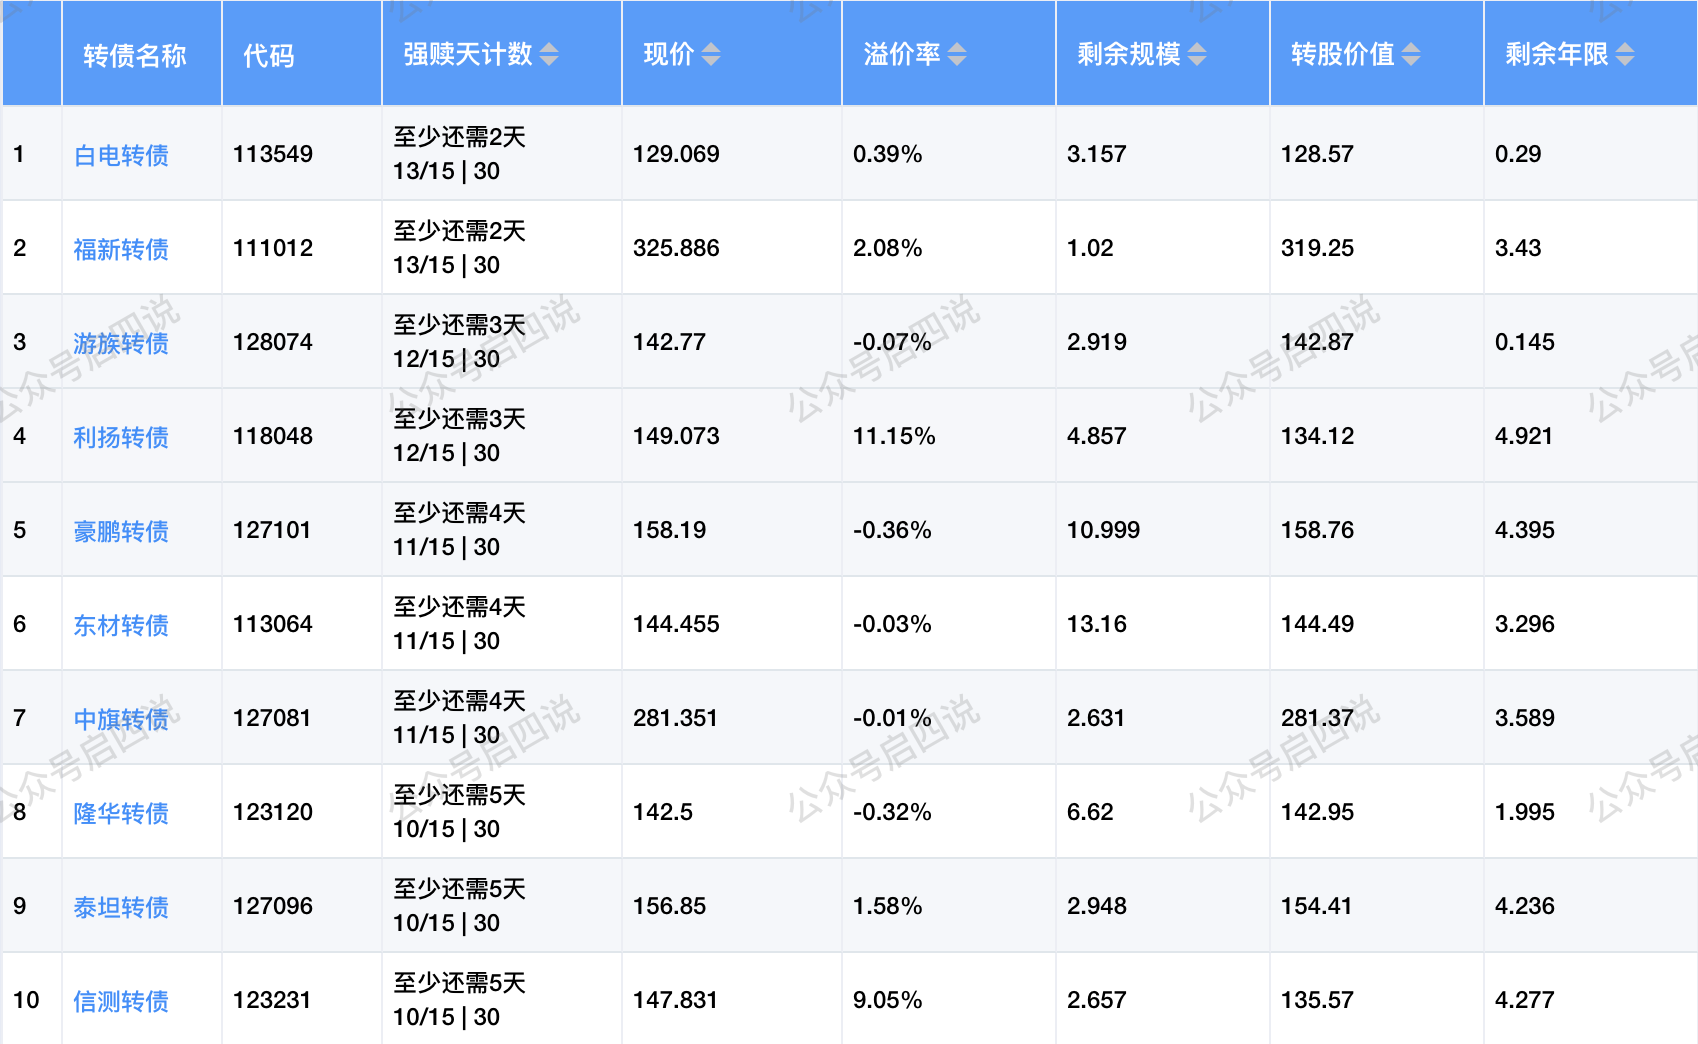Open the 东材转债 bond link

click(x=121, y=625)
